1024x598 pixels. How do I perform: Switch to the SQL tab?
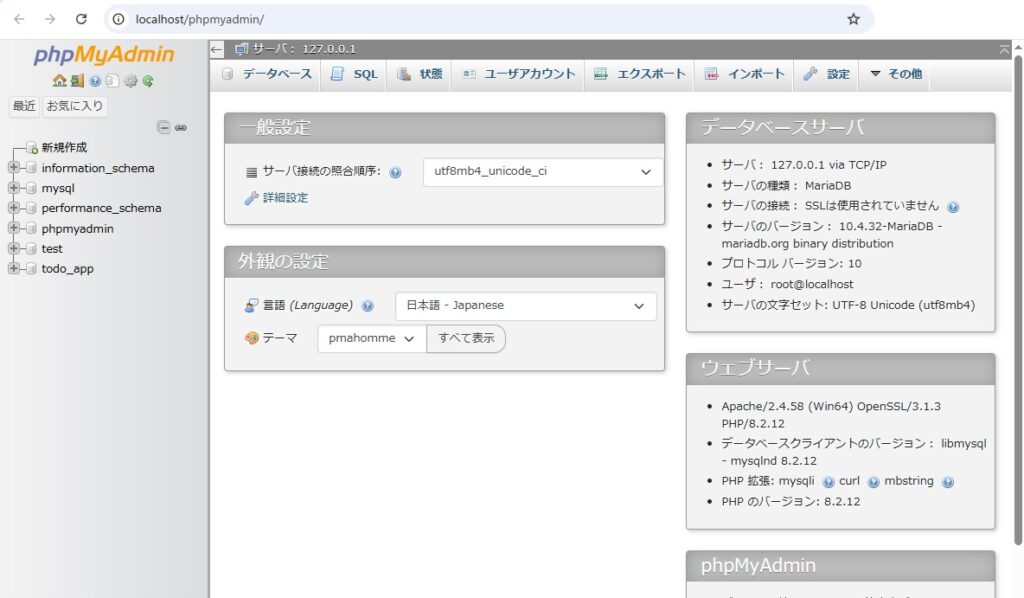354,74
